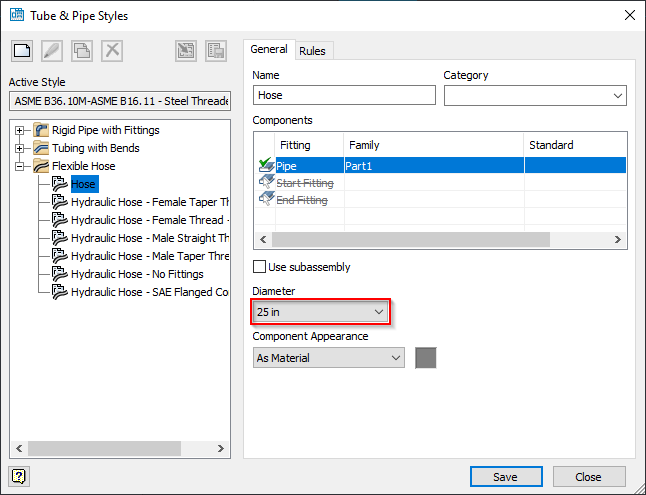Click the Hydraulic Hose - No Fittings icon
Image resolution: width=646 pixels, height=495 pixels.
(x=59, y=274)
